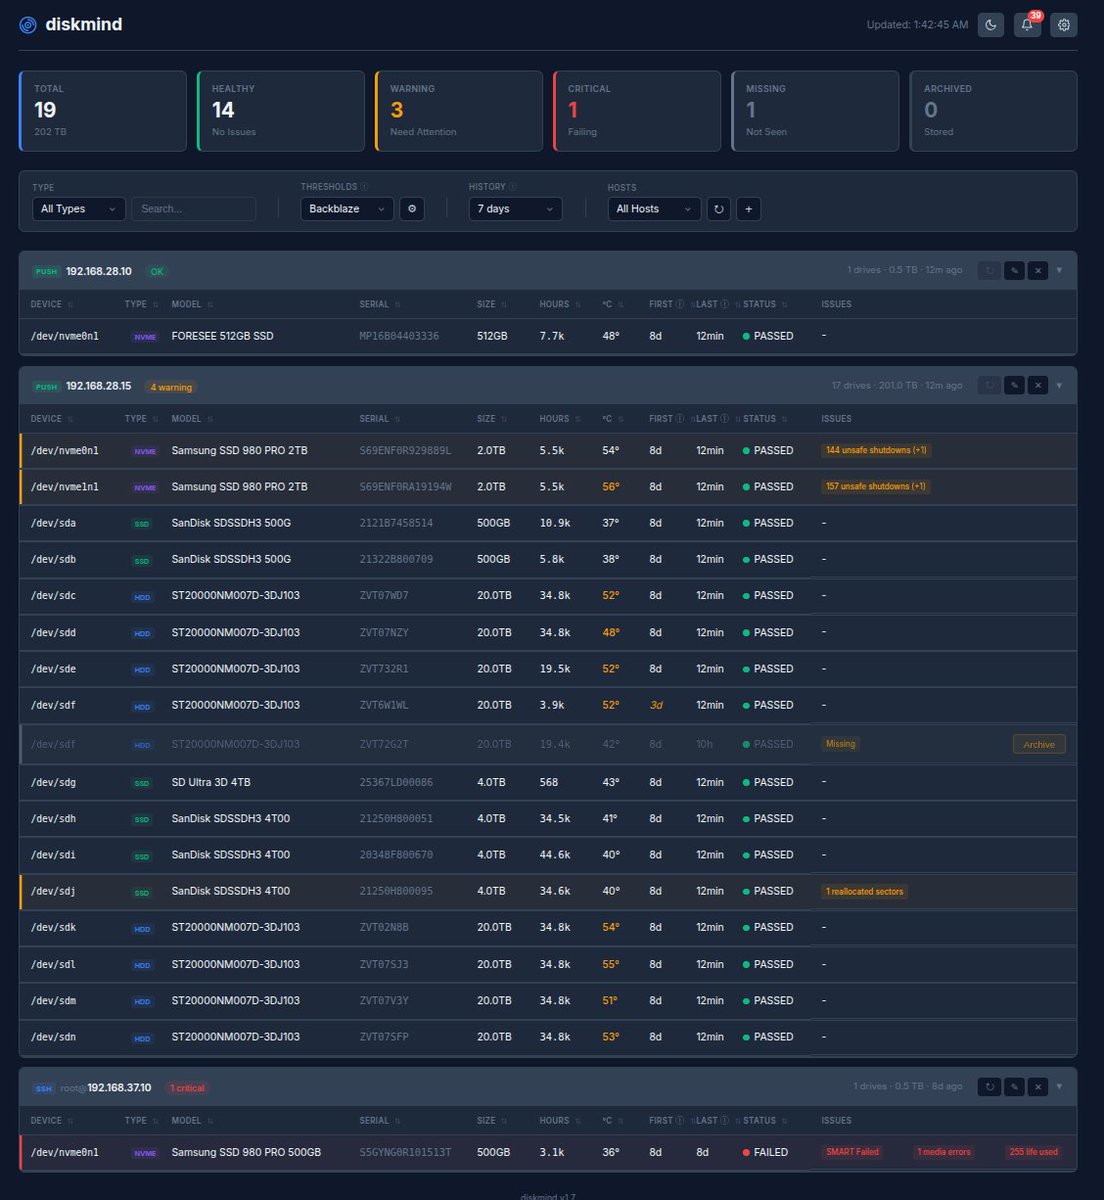The height and width of the screenshot is (1200, 1104).
Task: Click the '1 reallocated sectors' issue badge
Action: coord(864,891)
